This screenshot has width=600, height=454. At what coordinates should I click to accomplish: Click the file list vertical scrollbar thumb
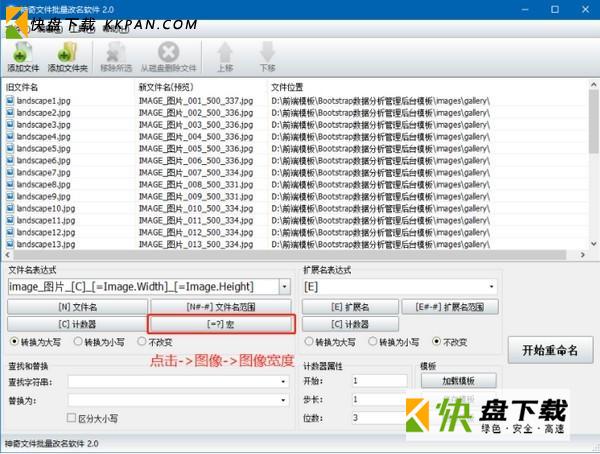tap(593, 121)
